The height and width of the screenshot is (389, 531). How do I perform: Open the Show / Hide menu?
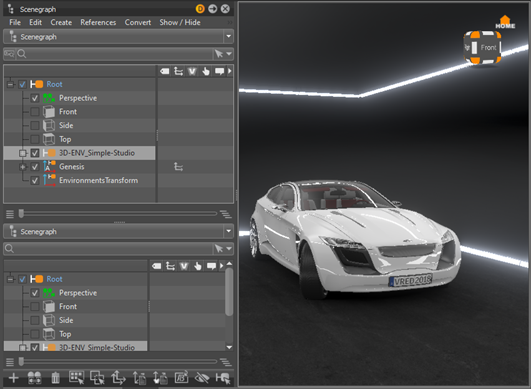[x=180, y=22]
